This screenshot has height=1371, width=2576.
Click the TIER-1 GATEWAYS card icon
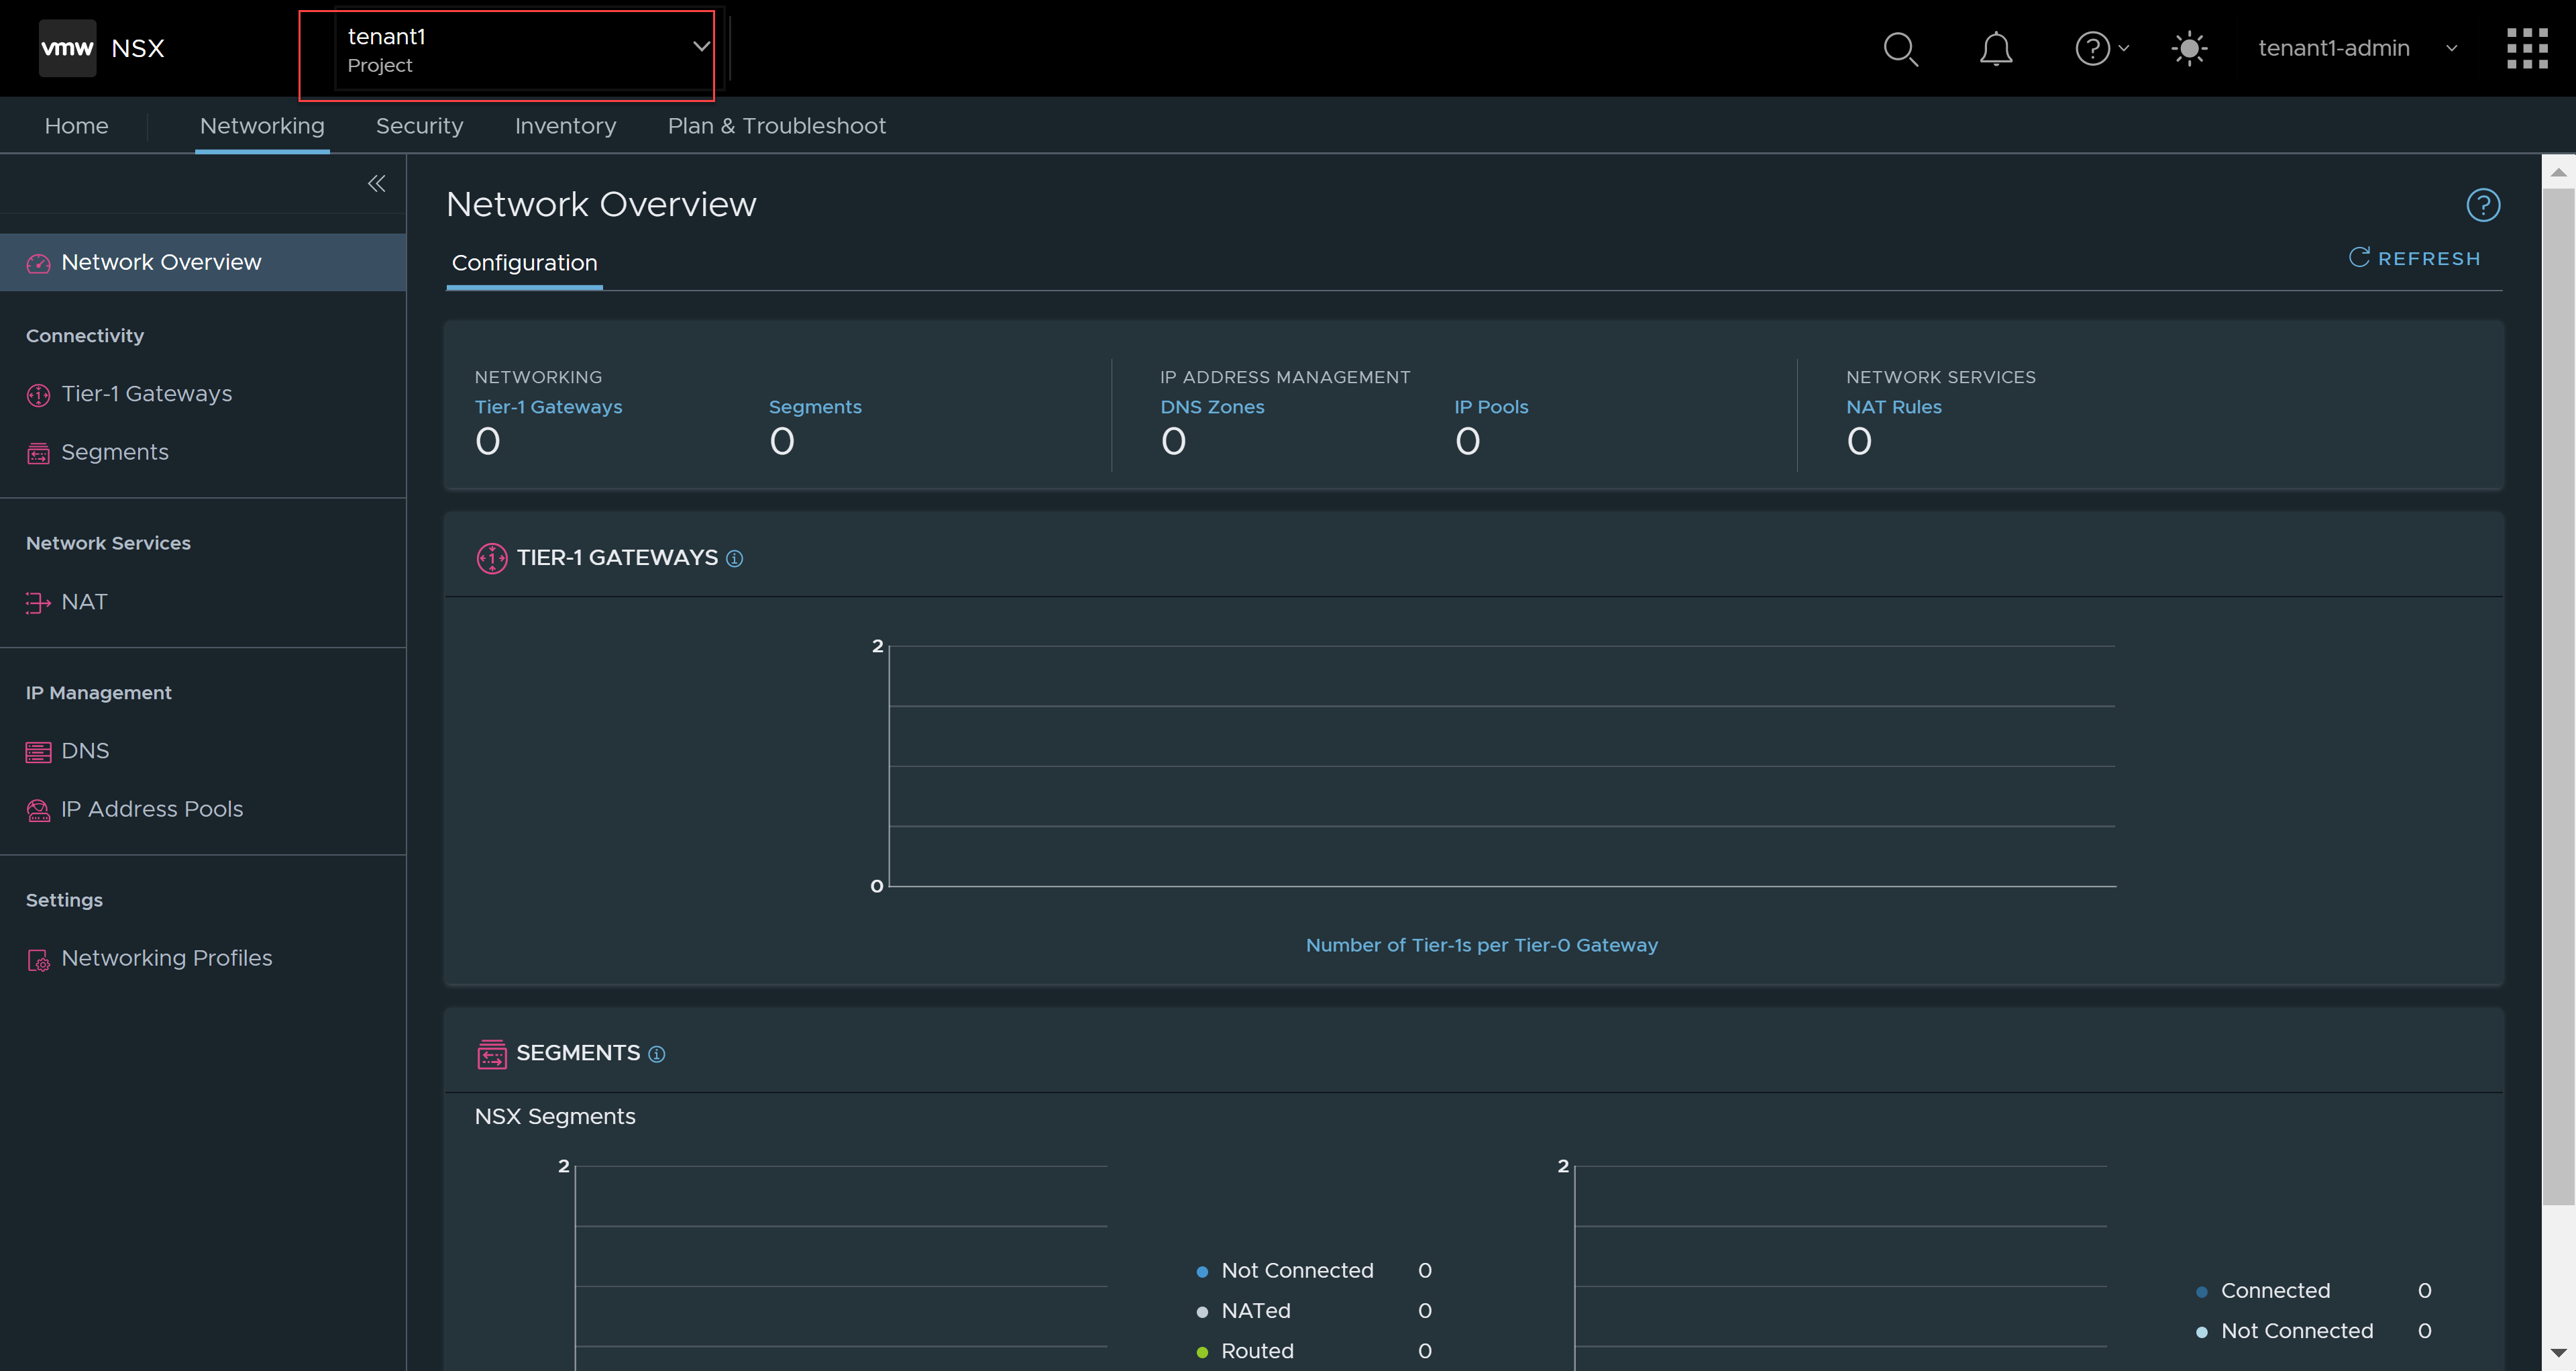(492, 558)
